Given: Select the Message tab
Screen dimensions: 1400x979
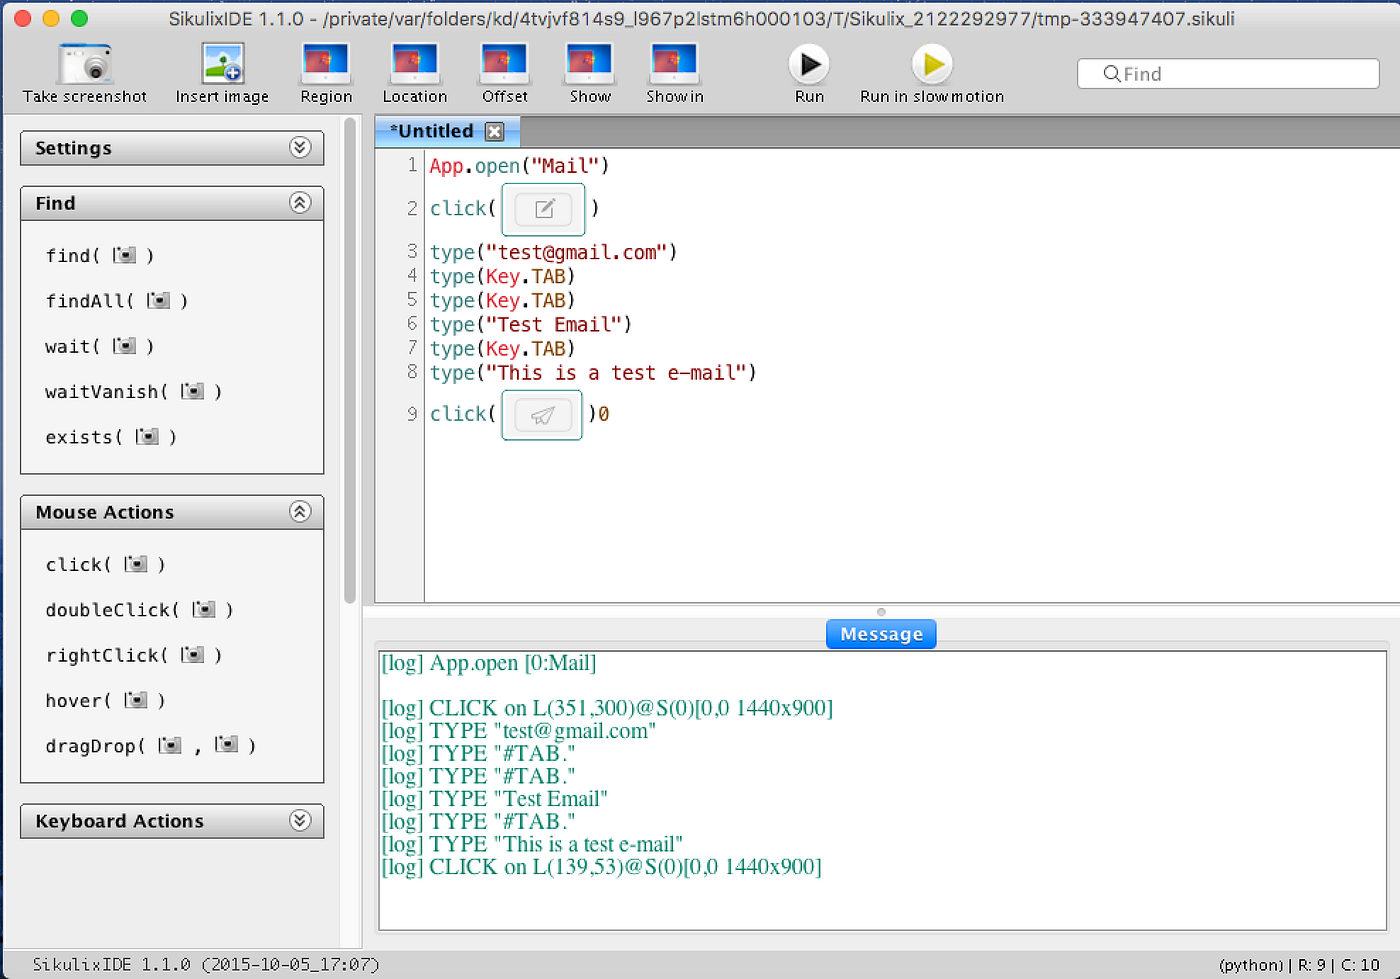Looking at the screenshot, I should tap(880, 633).
